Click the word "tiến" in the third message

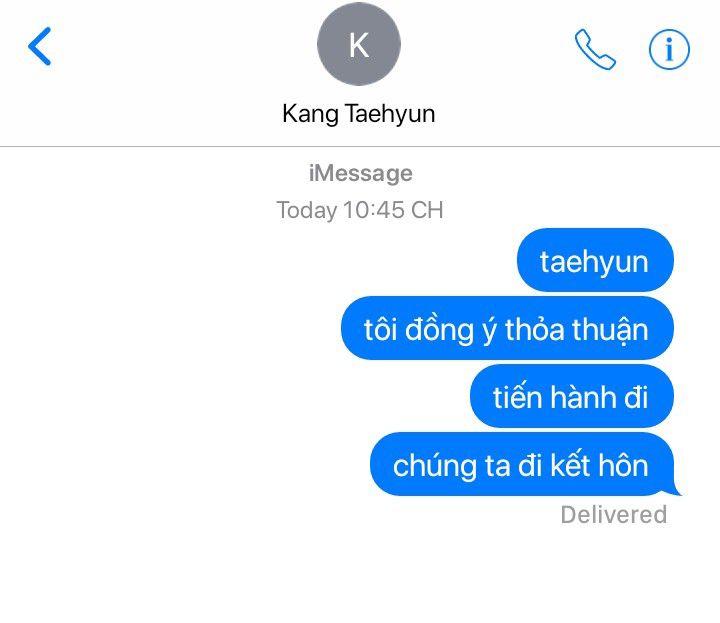(x=518, y=396)
